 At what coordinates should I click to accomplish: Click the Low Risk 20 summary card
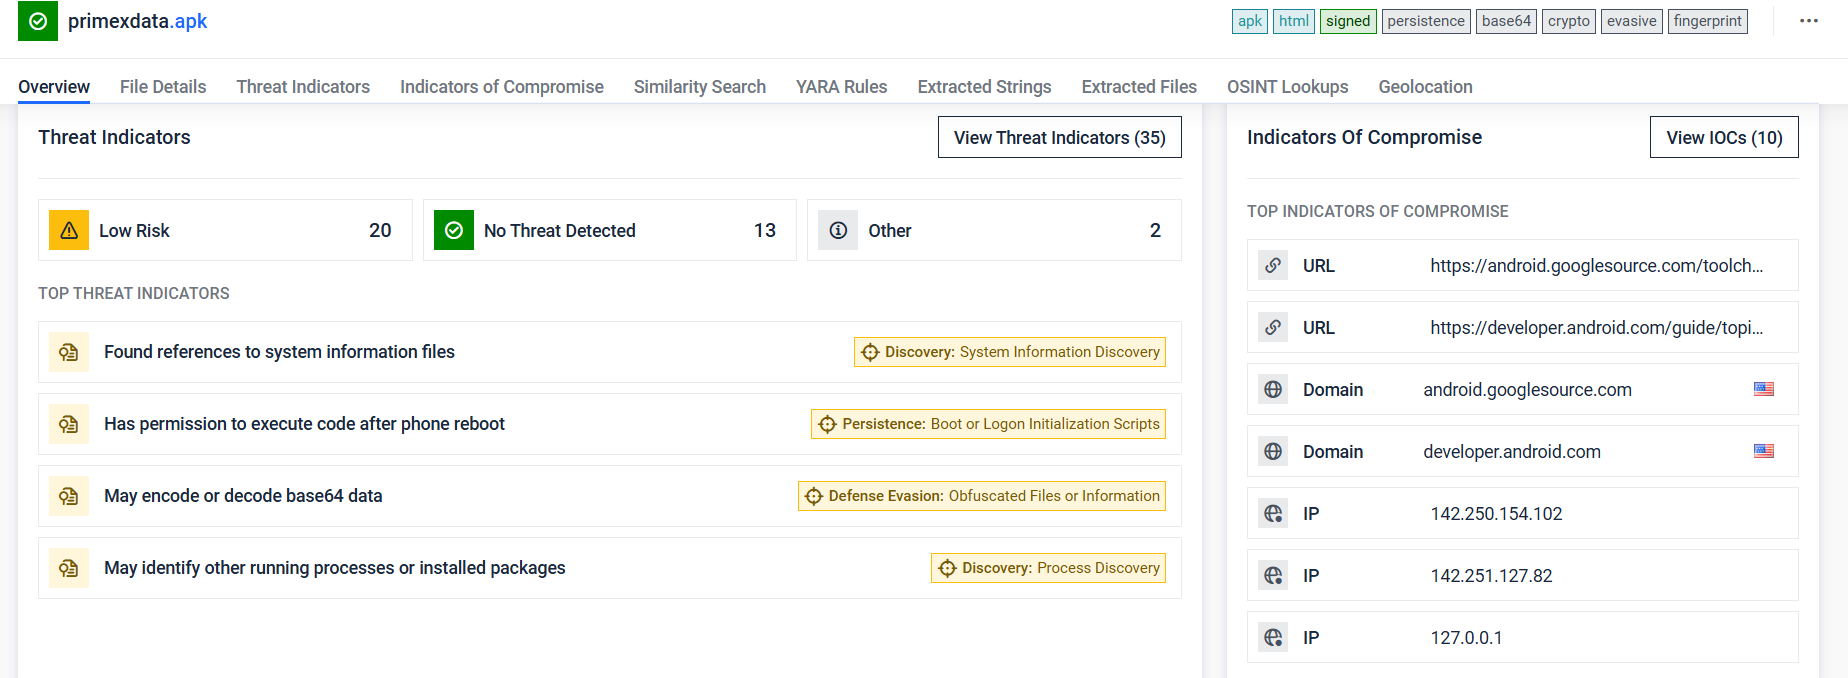tap(225, 230)
